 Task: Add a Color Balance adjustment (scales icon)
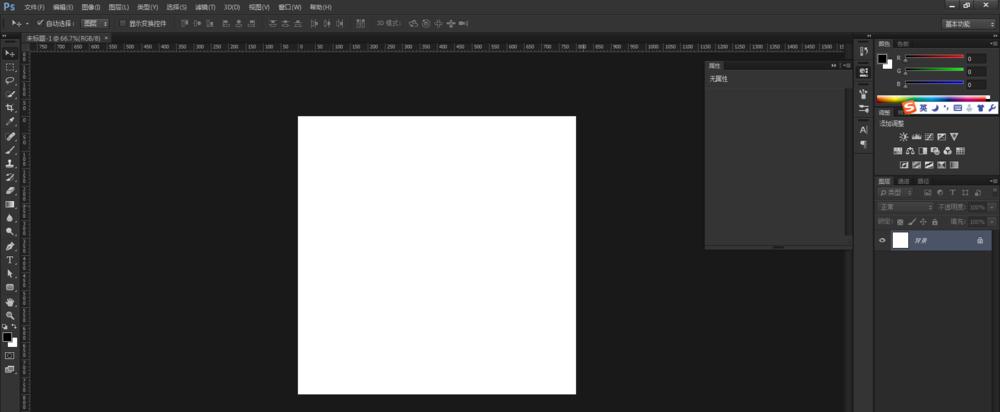click(910, 151)
